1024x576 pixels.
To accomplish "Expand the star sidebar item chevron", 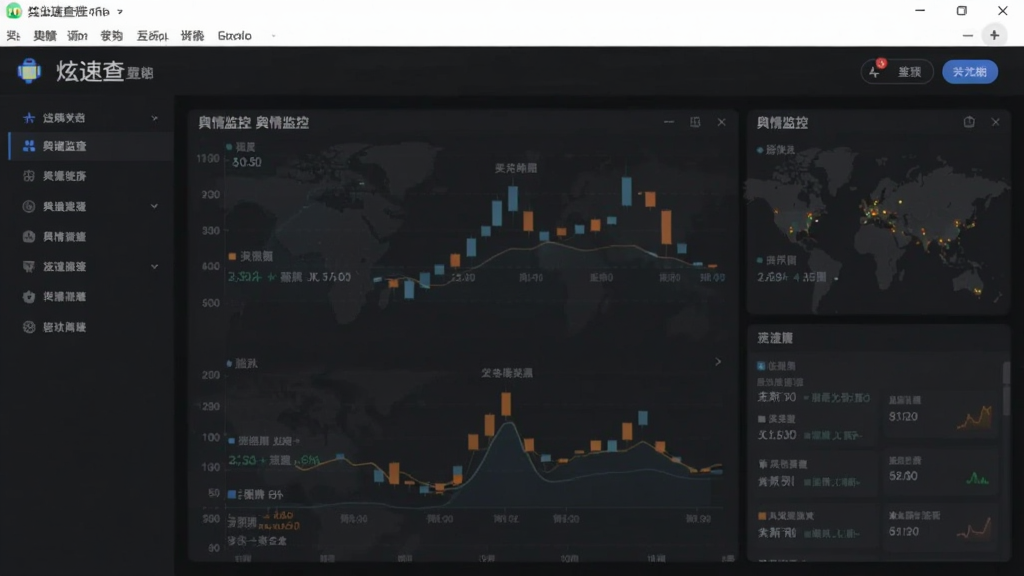I will click(x=155, y=118).
